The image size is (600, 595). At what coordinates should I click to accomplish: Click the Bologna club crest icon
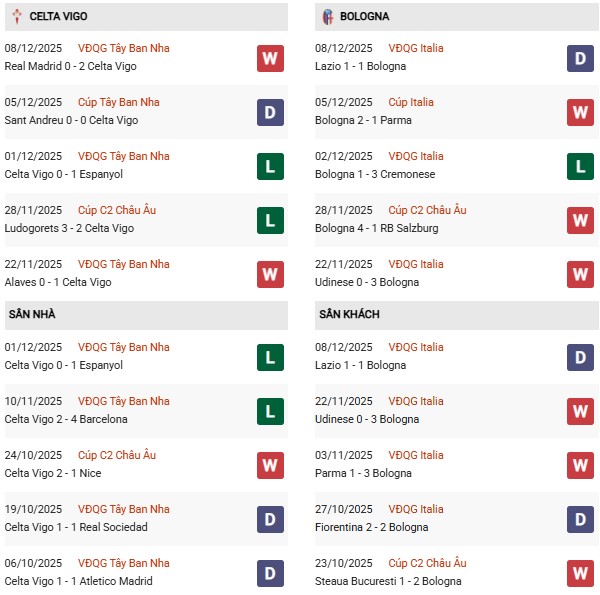tap(328, 17)
